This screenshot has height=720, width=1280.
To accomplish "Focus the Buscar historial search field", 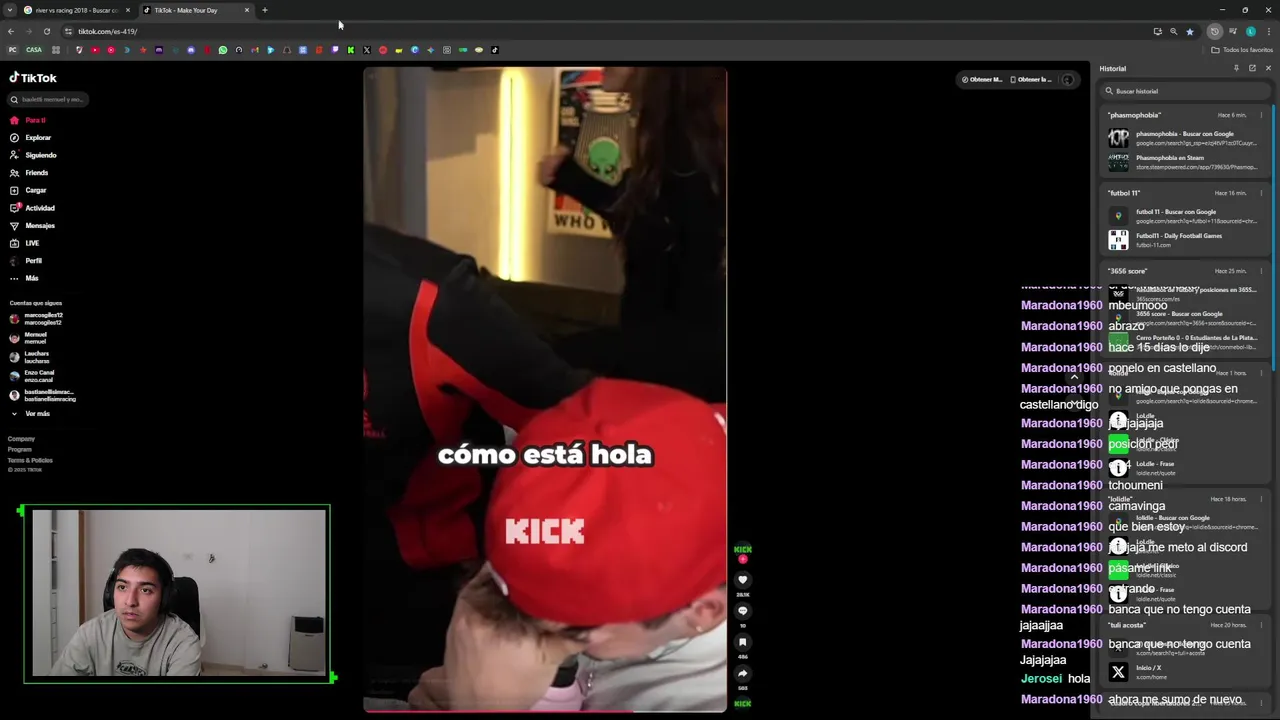I will coord(1186,91).
